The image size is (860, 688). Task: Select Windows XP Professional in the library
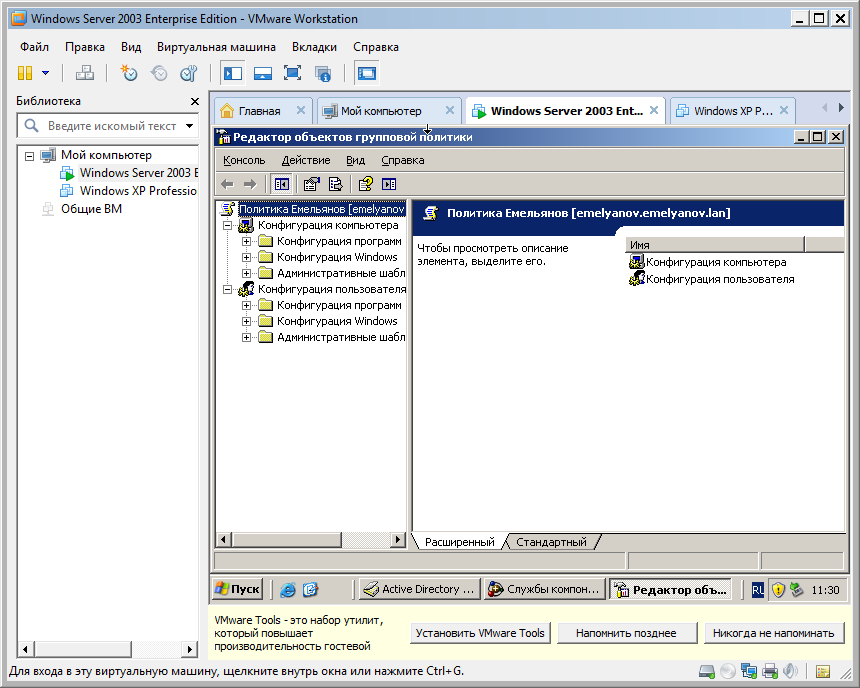pos(128,191)
